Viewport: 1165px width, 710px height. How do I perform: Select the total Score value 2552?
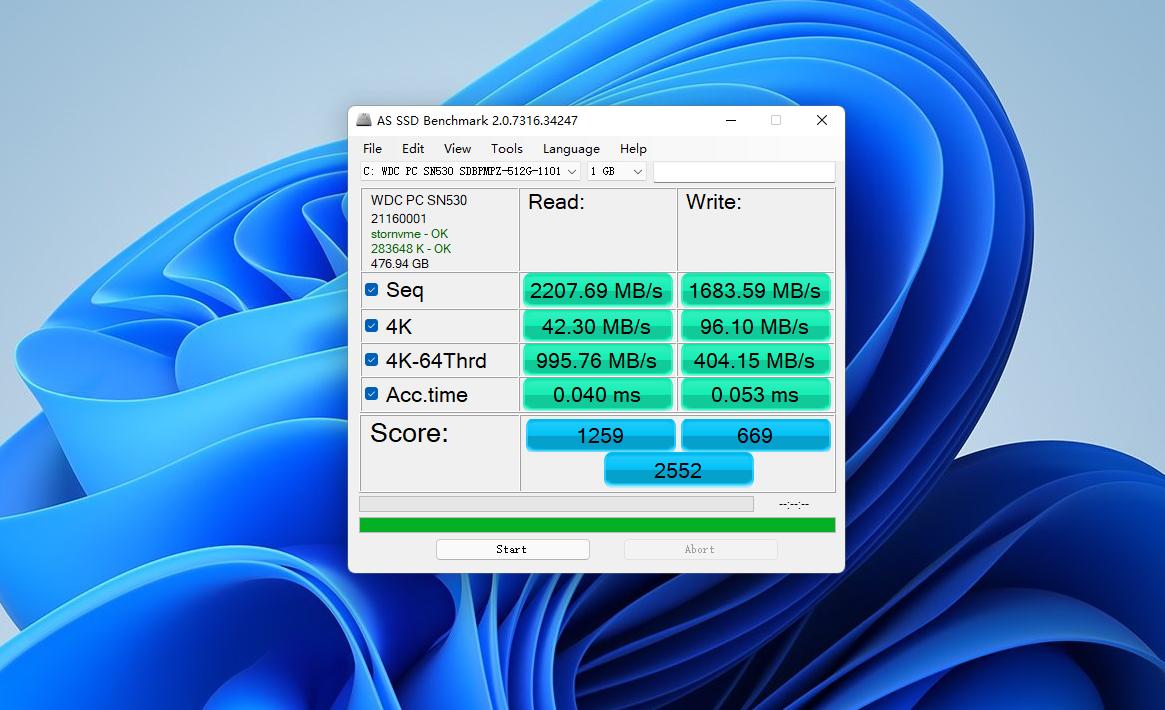pos(678,469)
